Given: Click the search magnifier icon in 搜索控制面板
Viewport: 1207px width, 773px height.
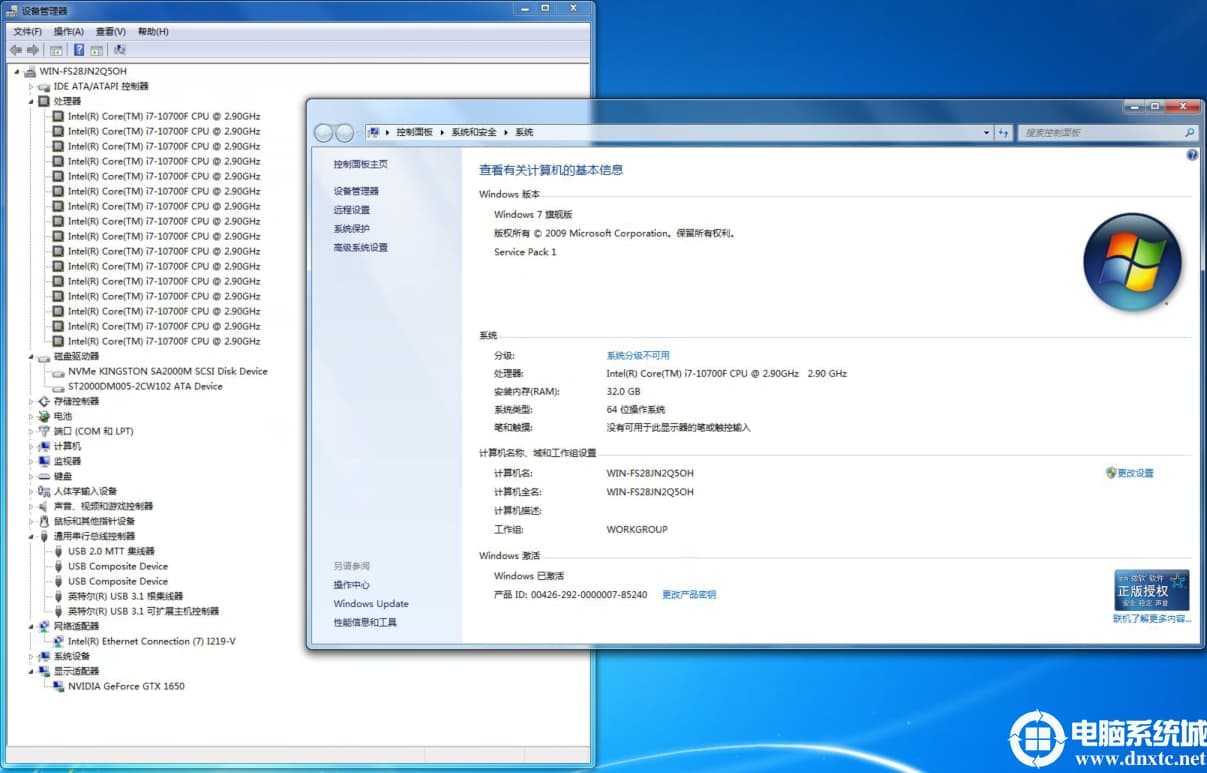Looking at the screenshot, I should click(1189, 132).
